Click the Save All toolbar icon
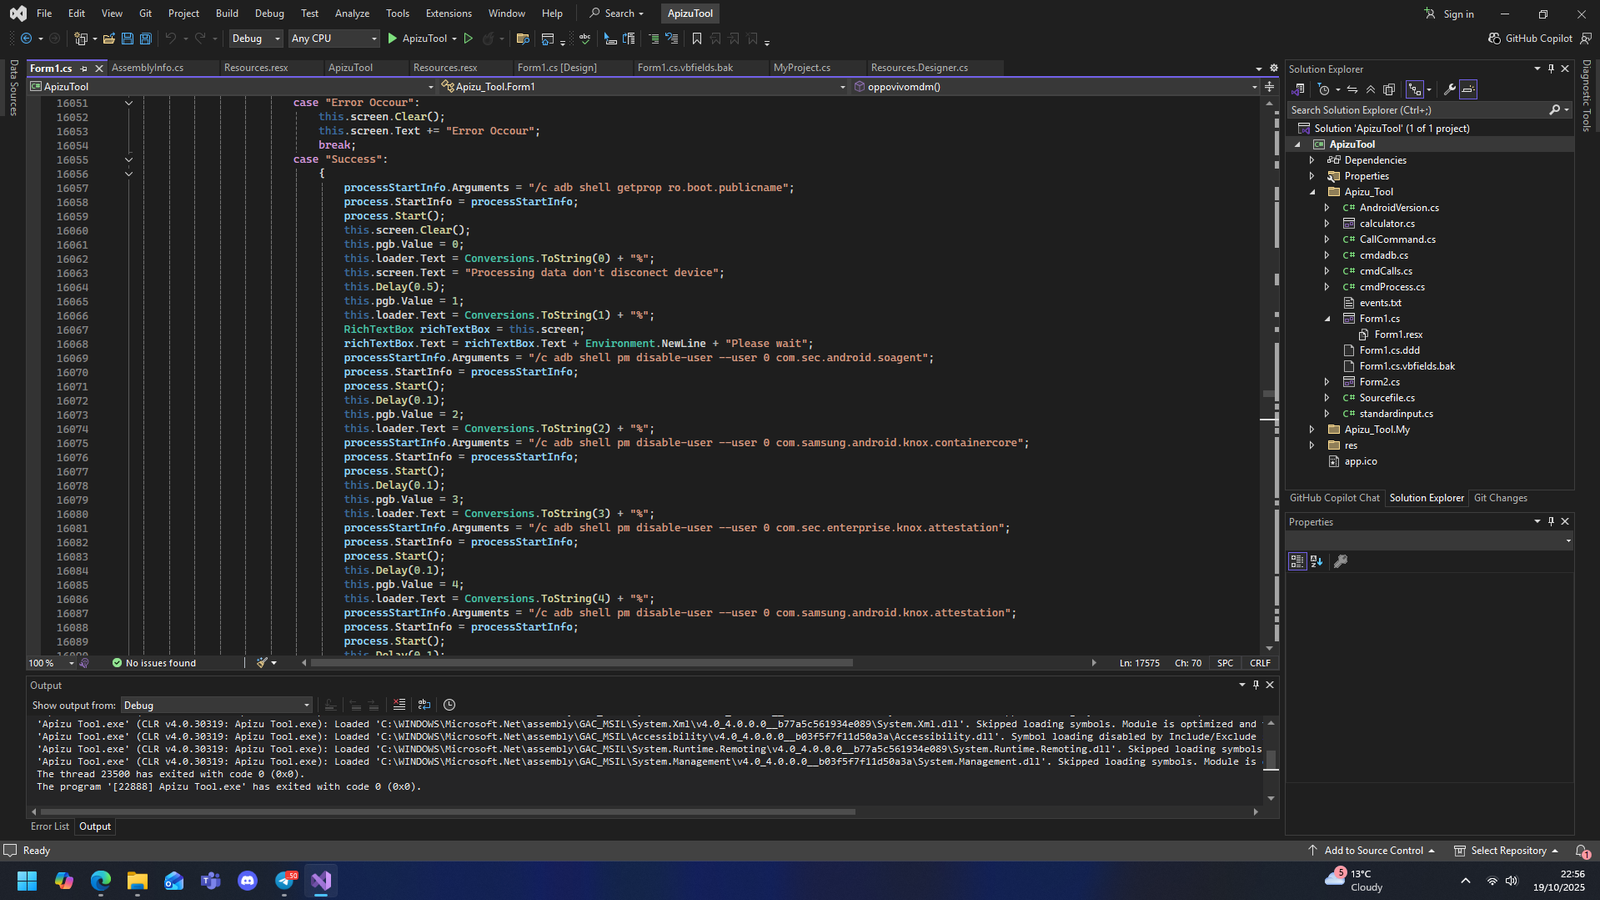 pyautogui.click(x=145, y=39)
